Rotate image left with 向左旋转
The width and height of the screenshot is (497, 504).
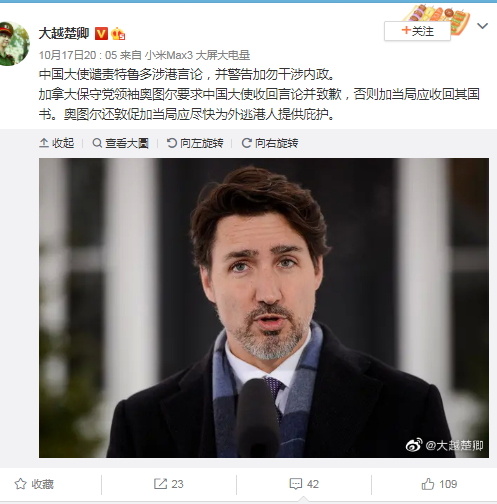195,143
